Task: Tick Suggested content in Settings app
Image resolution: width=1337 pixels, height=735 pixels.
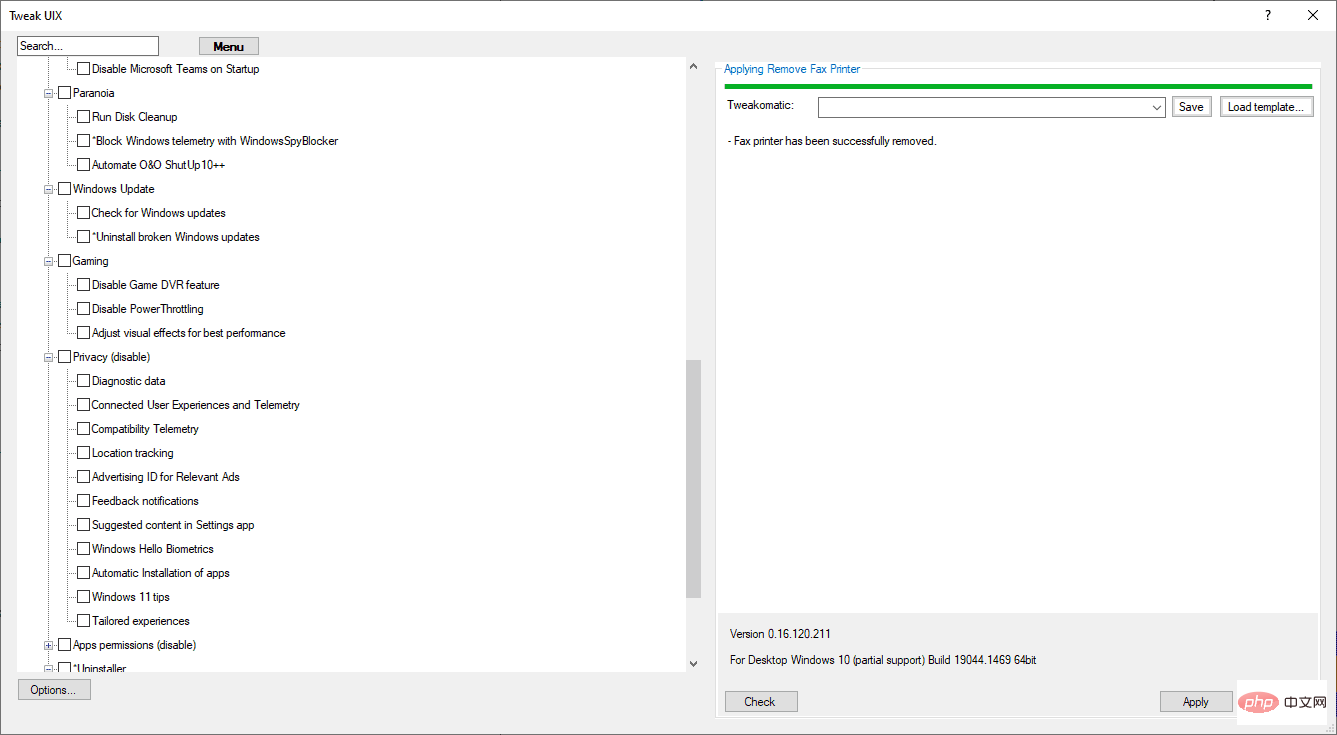Action: coord(84,525)
